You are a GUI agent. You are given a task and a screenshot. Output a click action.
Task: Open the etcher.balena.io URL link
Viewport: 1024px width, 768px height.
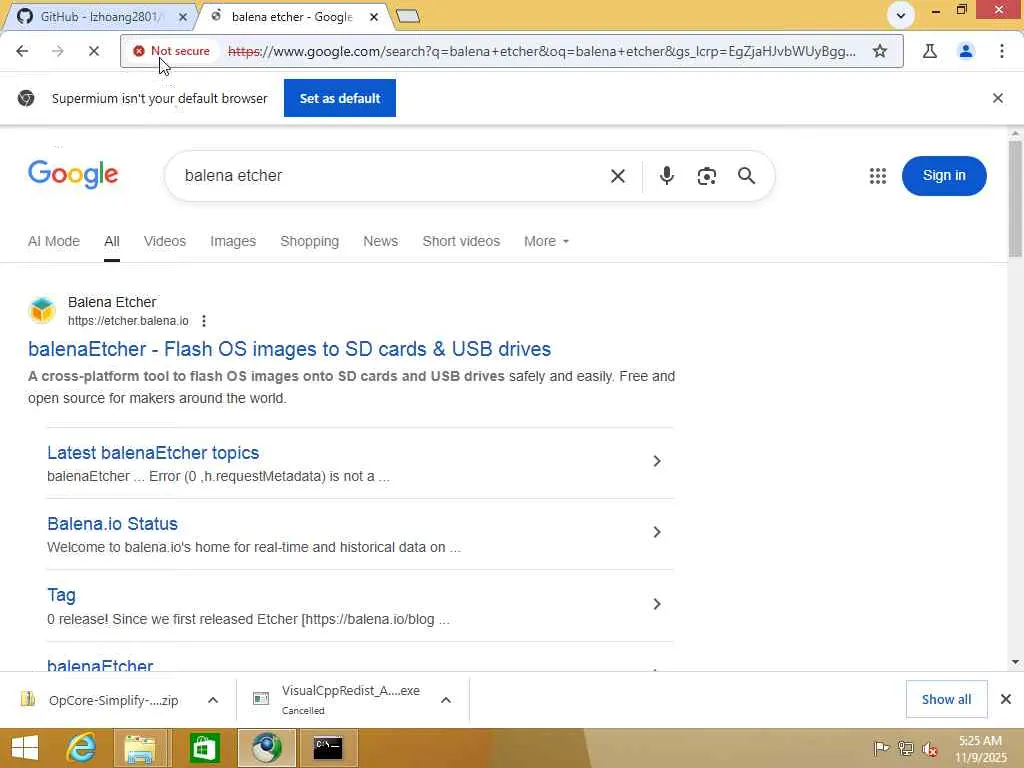128,321
